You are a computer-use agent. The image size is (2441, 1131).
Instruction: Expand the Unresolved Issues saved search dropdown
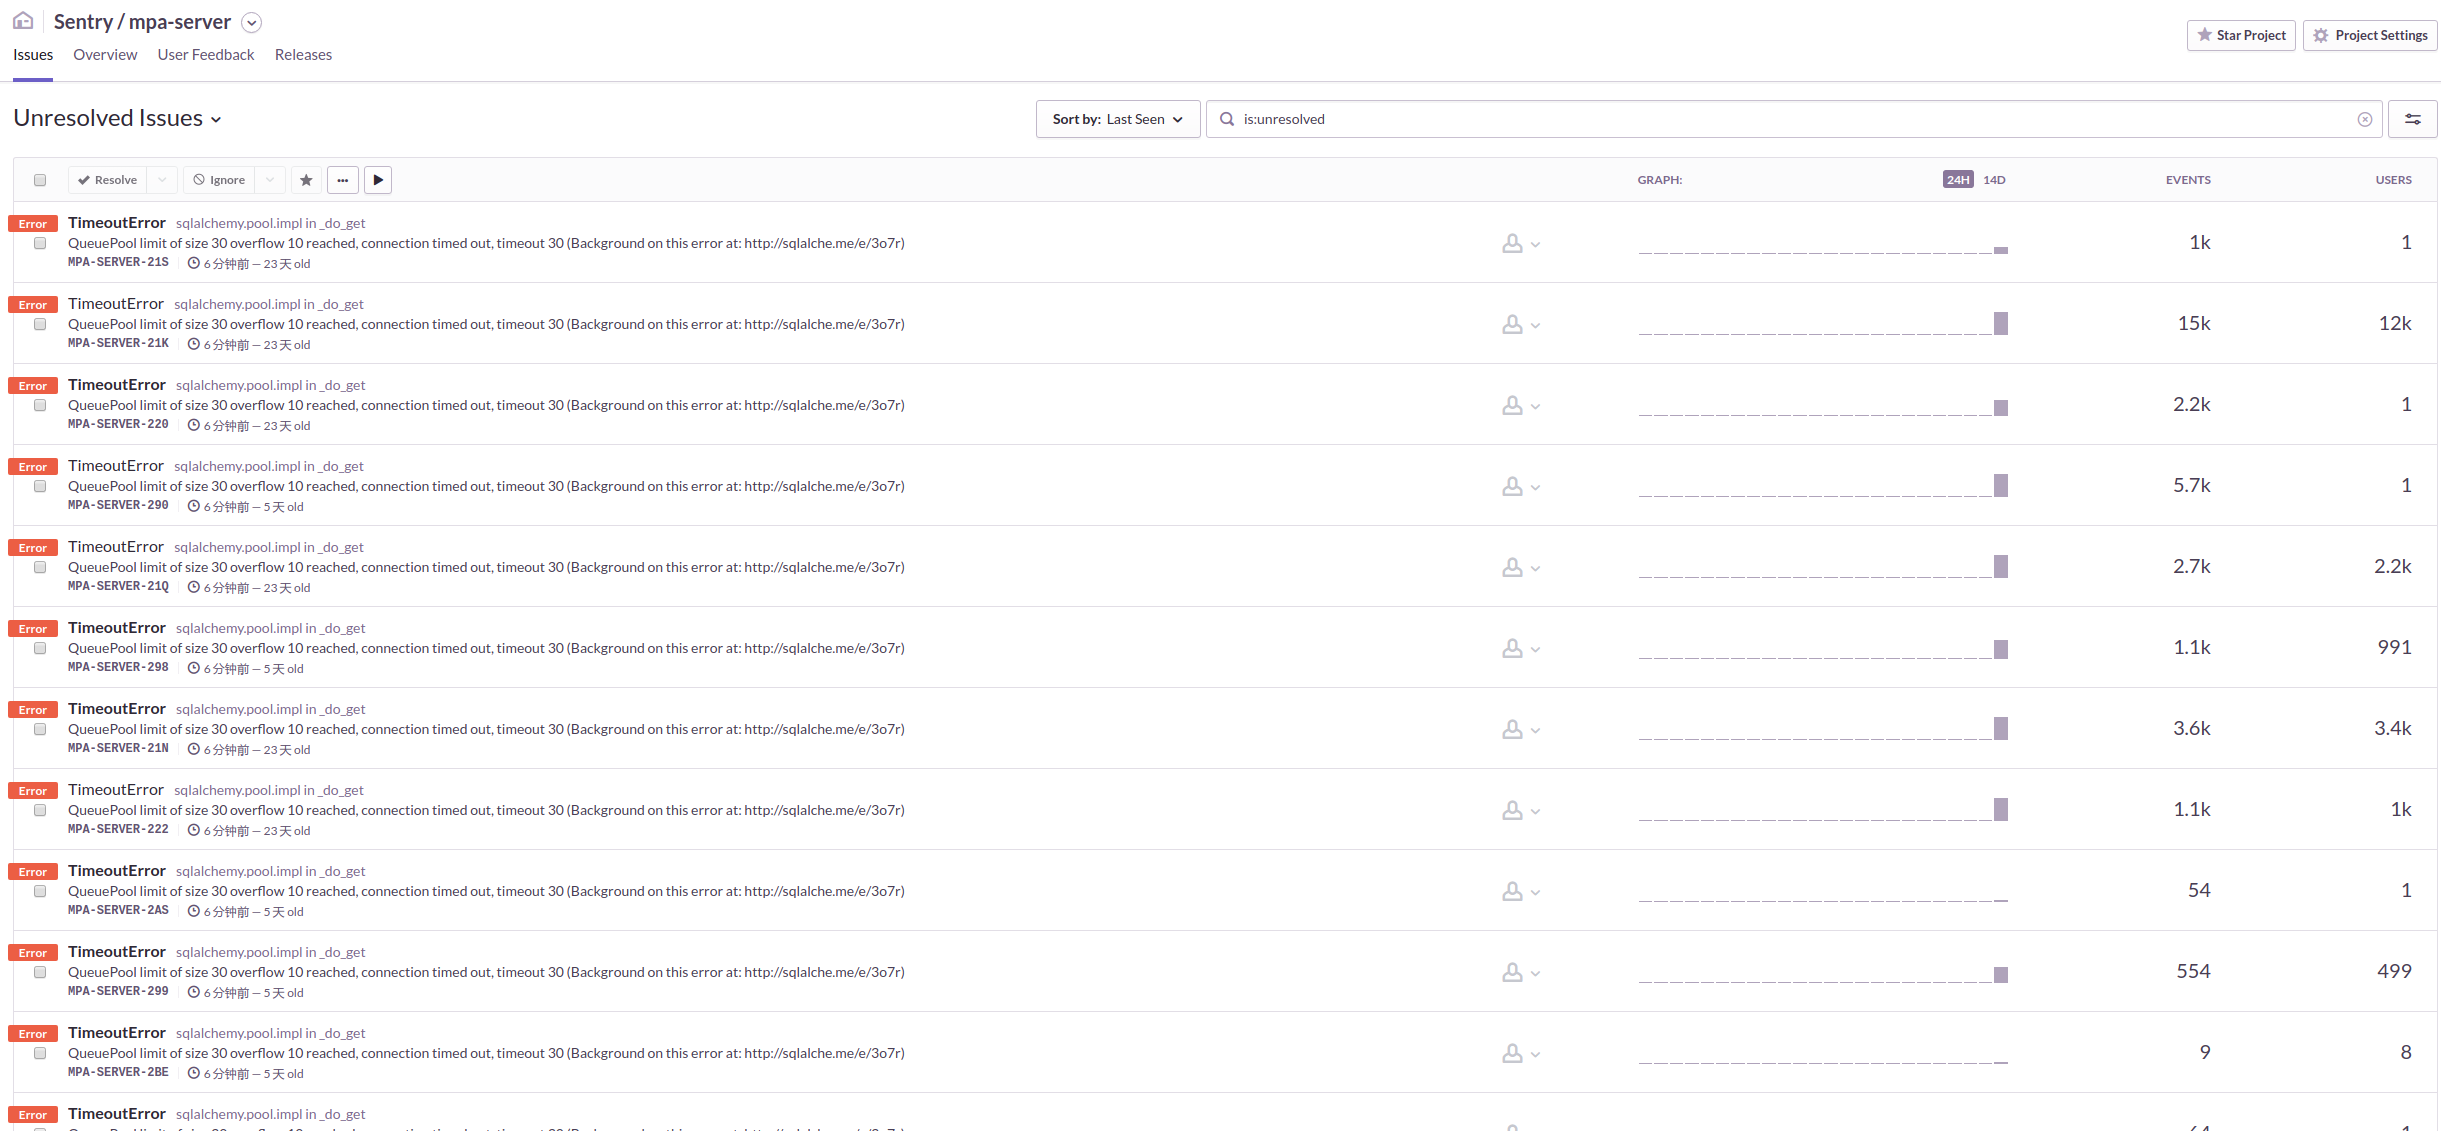117,118
